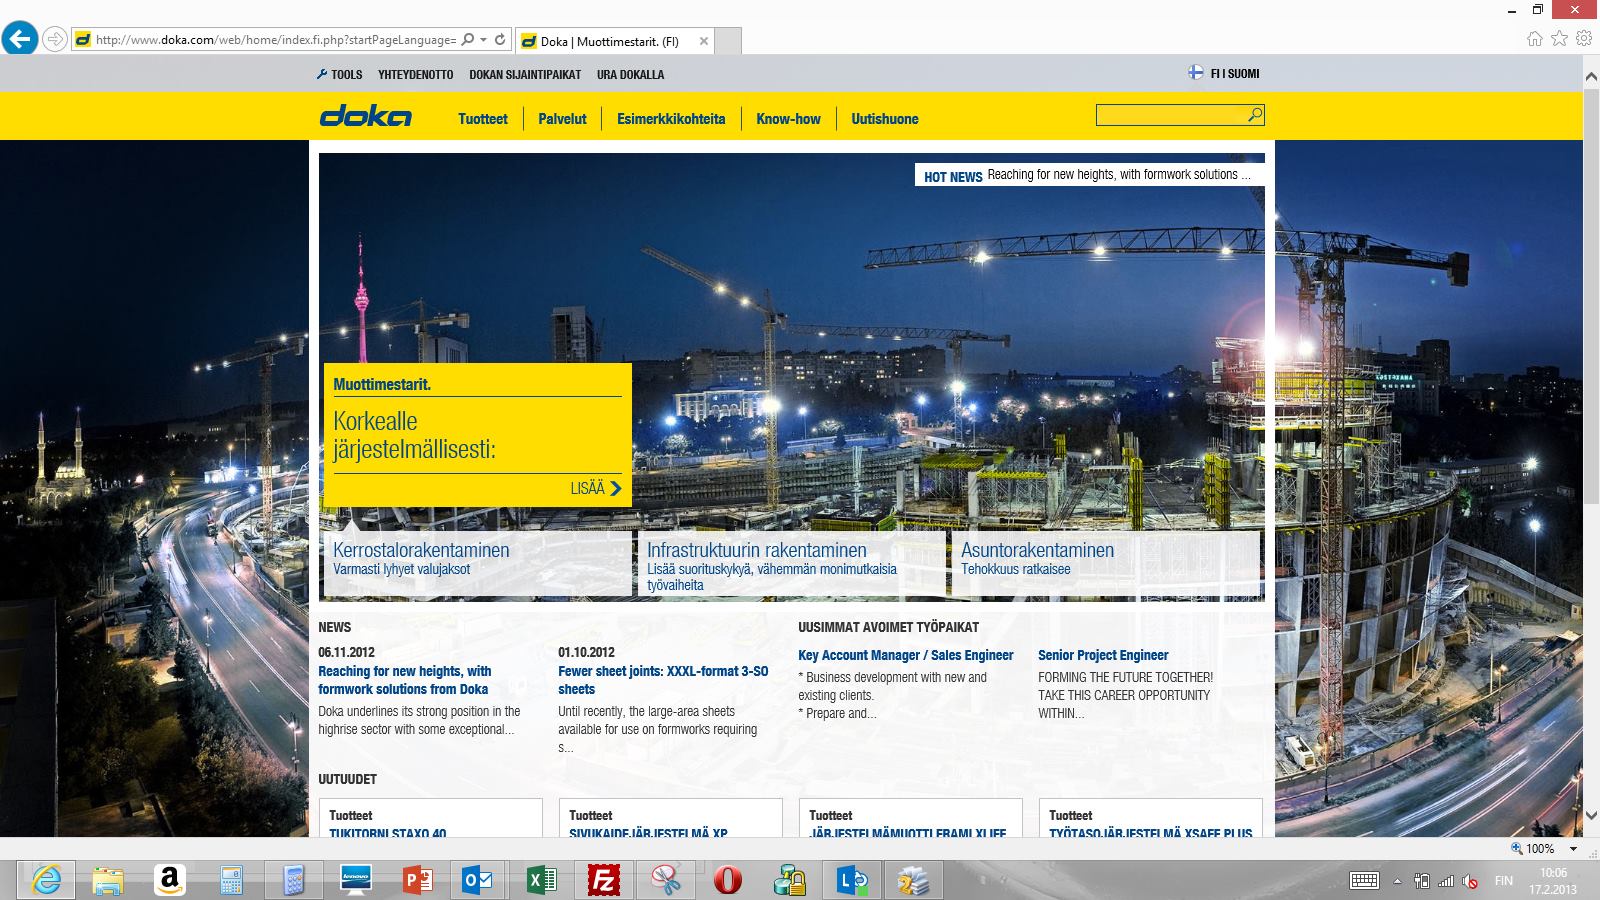Image resolution: width=1600 pixels, height=900 pixels.
Task: Click the Finnish flag language icon
Action: [x=1195, y=73]
